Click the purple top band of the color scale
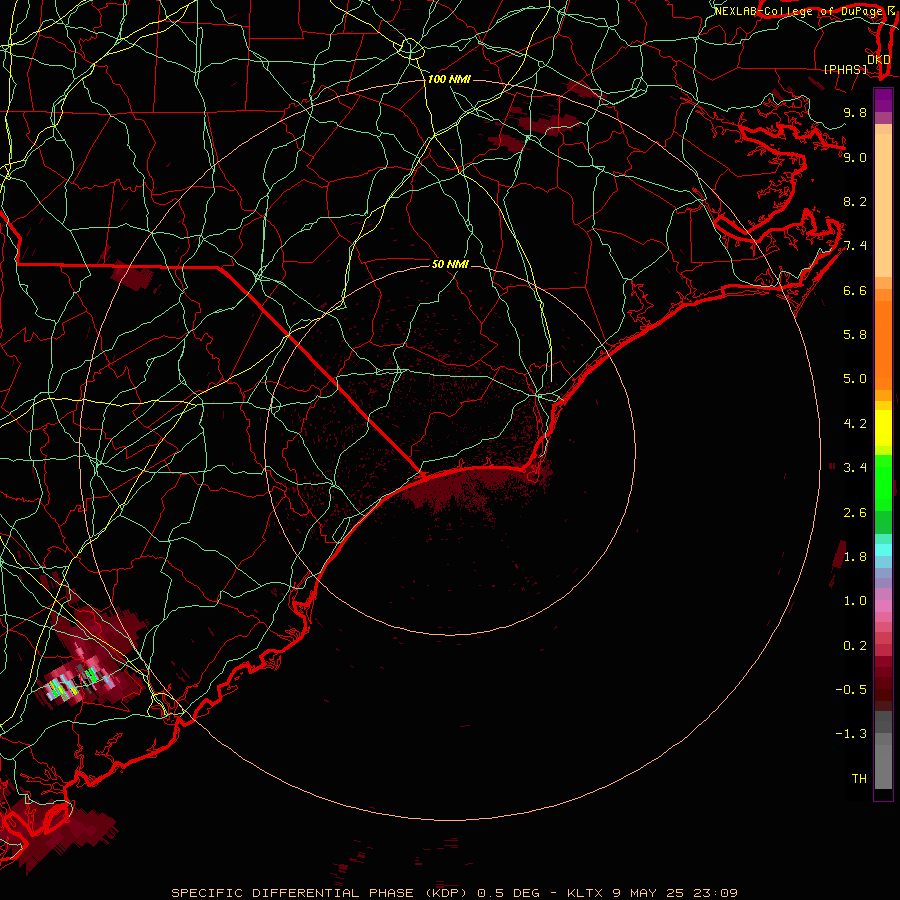The height and width of the screenshot is (900, 900). (x=883, y=100)
